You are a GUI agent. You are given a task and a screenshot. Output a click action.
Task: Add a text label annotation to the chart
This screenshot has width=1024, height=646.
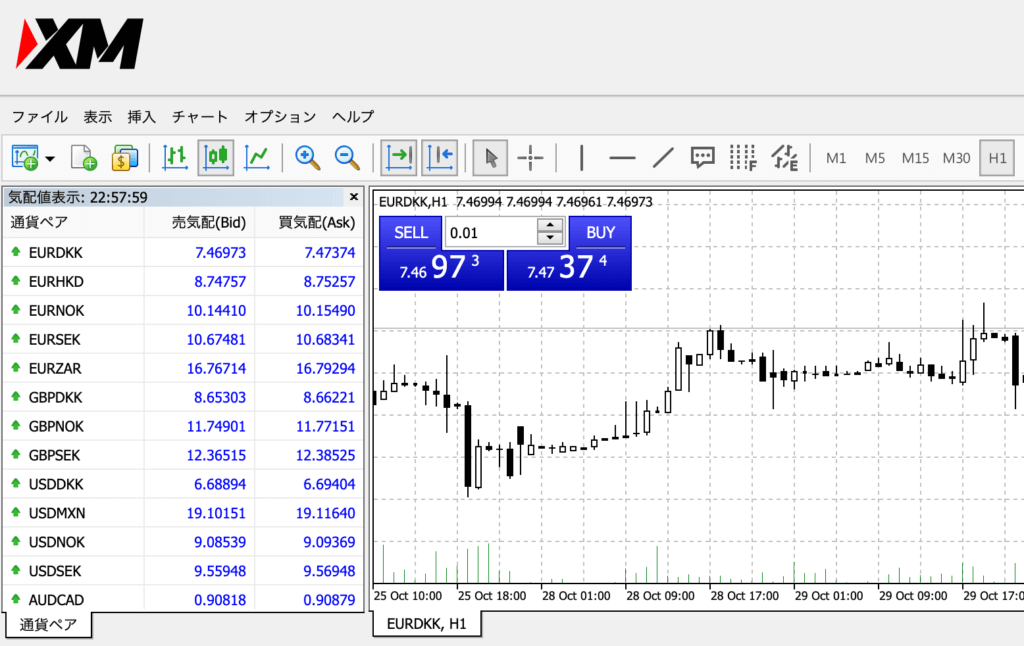point(701,157)
